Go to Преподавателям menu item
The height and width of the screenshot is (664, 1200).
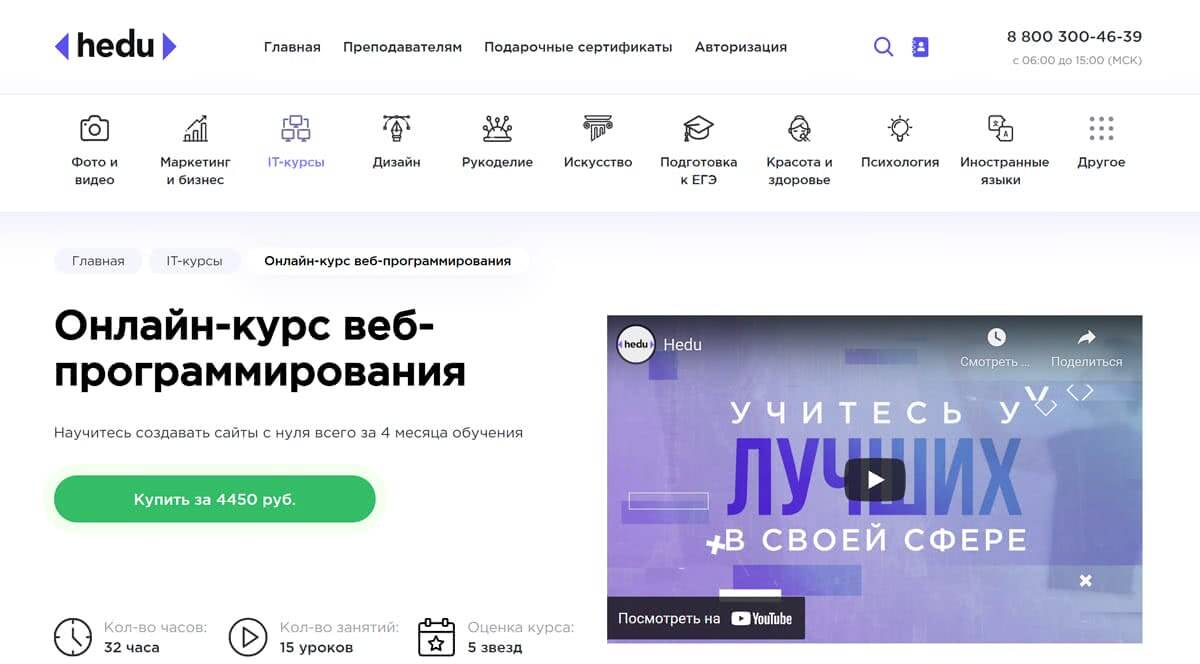pos(402,47)
